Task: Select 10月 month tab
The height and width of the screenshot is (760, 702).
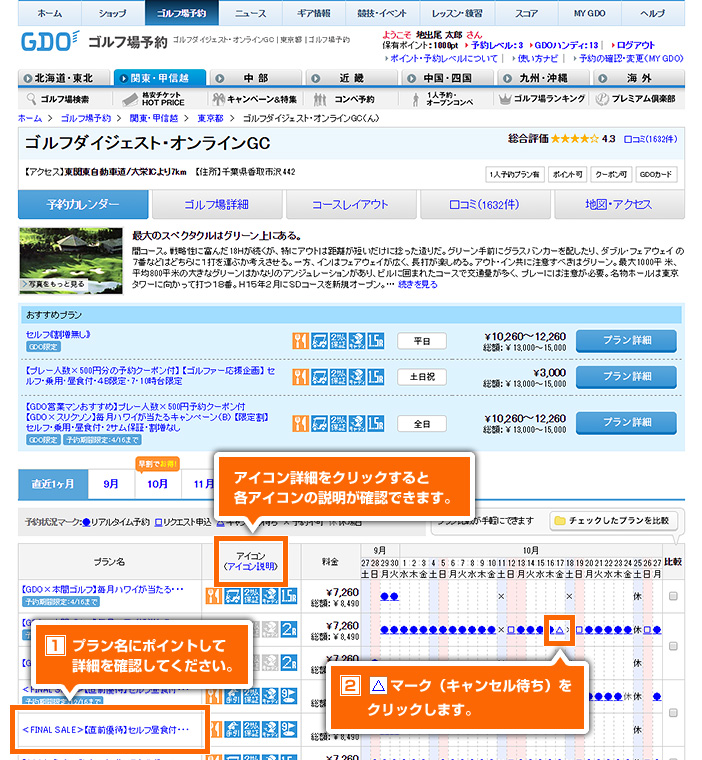Action: pos(158,484)
